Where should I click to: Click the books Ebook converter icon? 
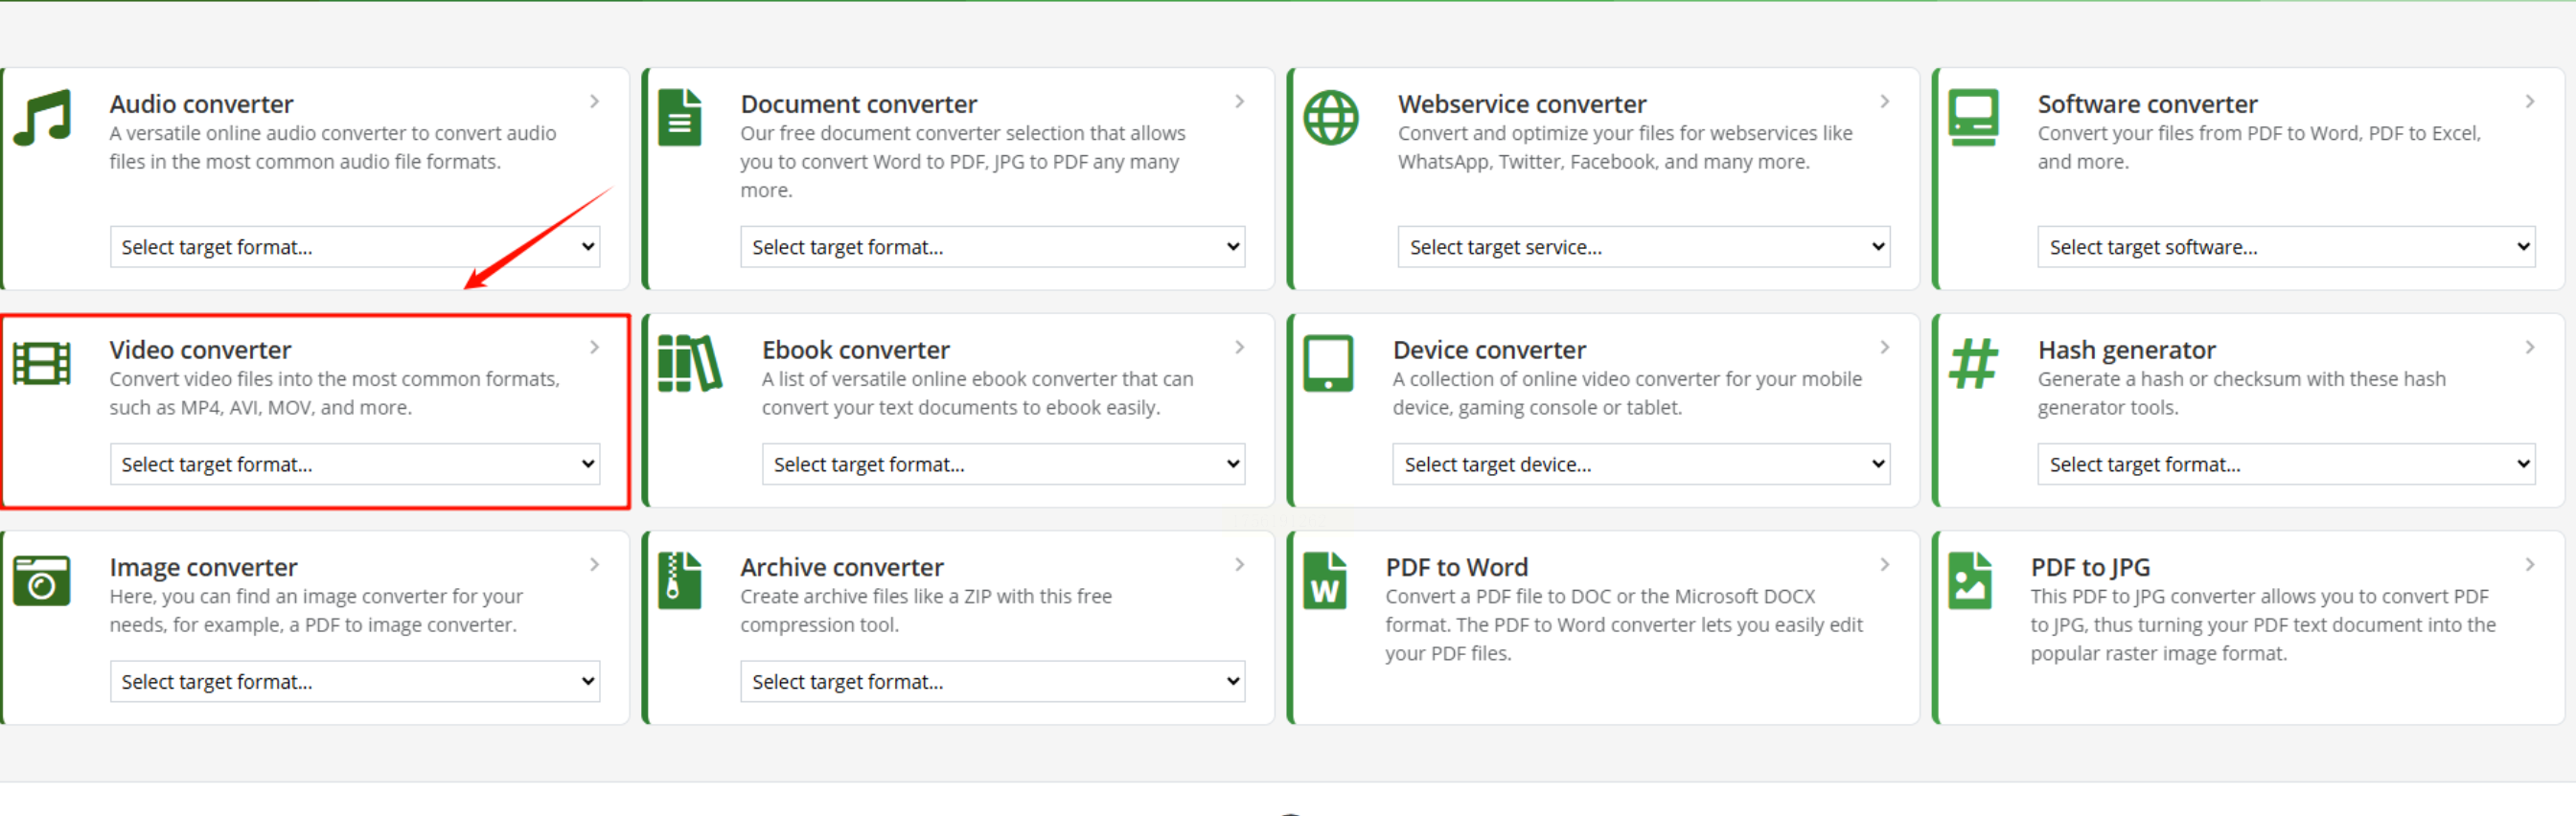690,363
